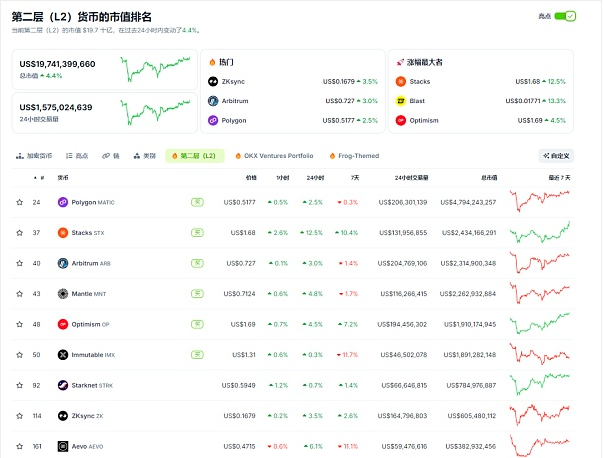The image size is (604, 458).
Task: Open the Aevo AEVO coin link
Action: [x=87, y=446]
